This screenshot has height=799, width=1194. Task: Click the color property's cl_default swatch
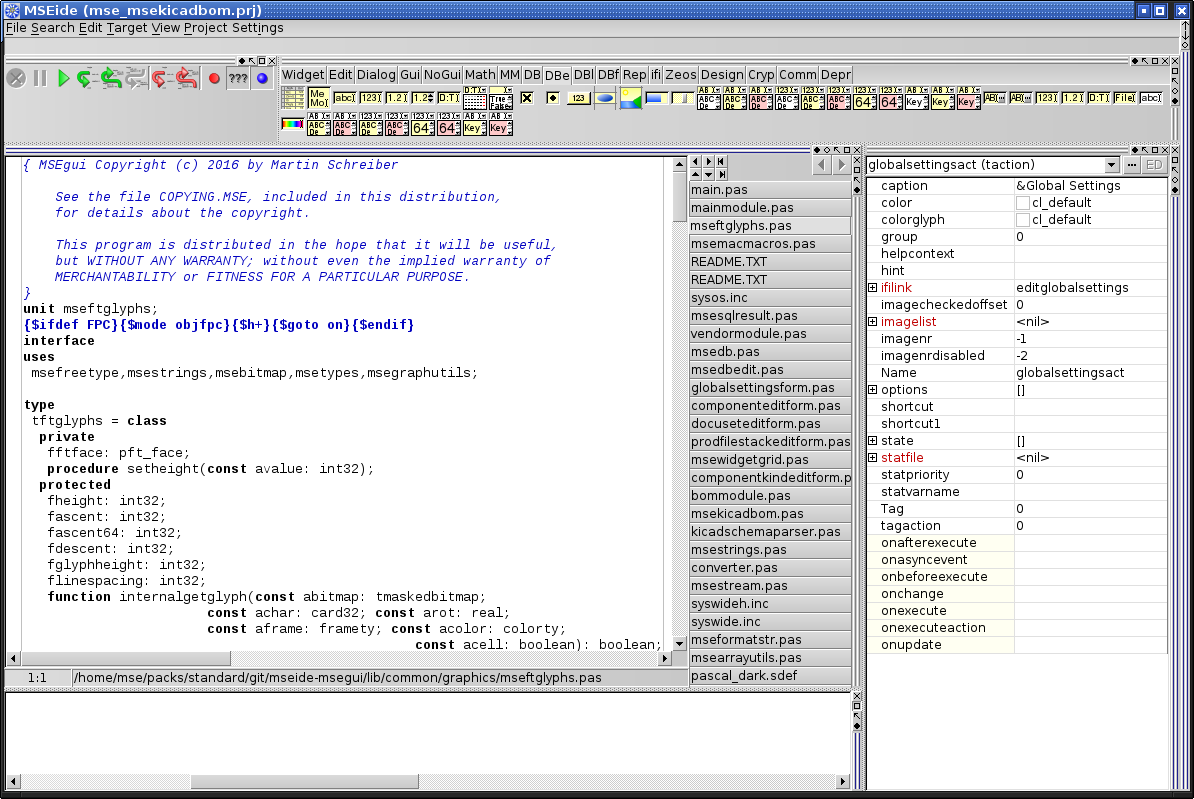point(1023,203)
